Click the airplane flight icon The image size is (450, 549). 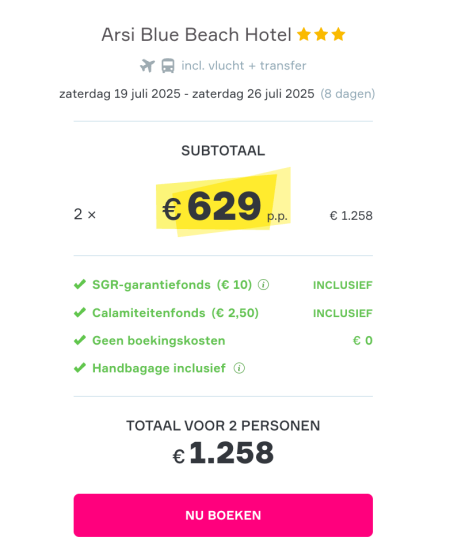(147, 66)
